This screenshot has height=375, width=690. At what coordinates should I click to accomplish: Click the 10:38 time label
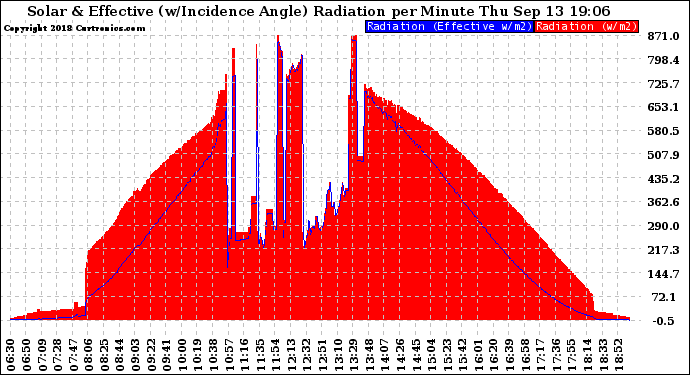coord(213,355)
